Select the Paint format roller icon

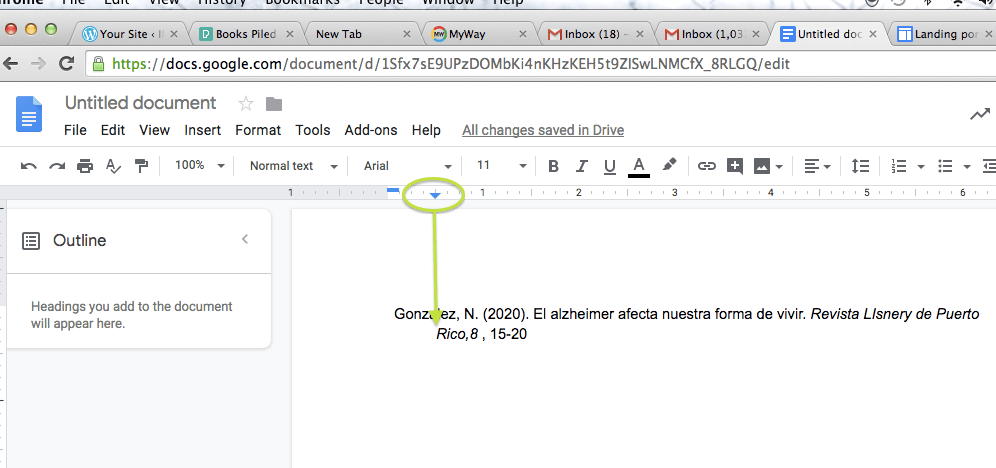(x=141, y=166)
